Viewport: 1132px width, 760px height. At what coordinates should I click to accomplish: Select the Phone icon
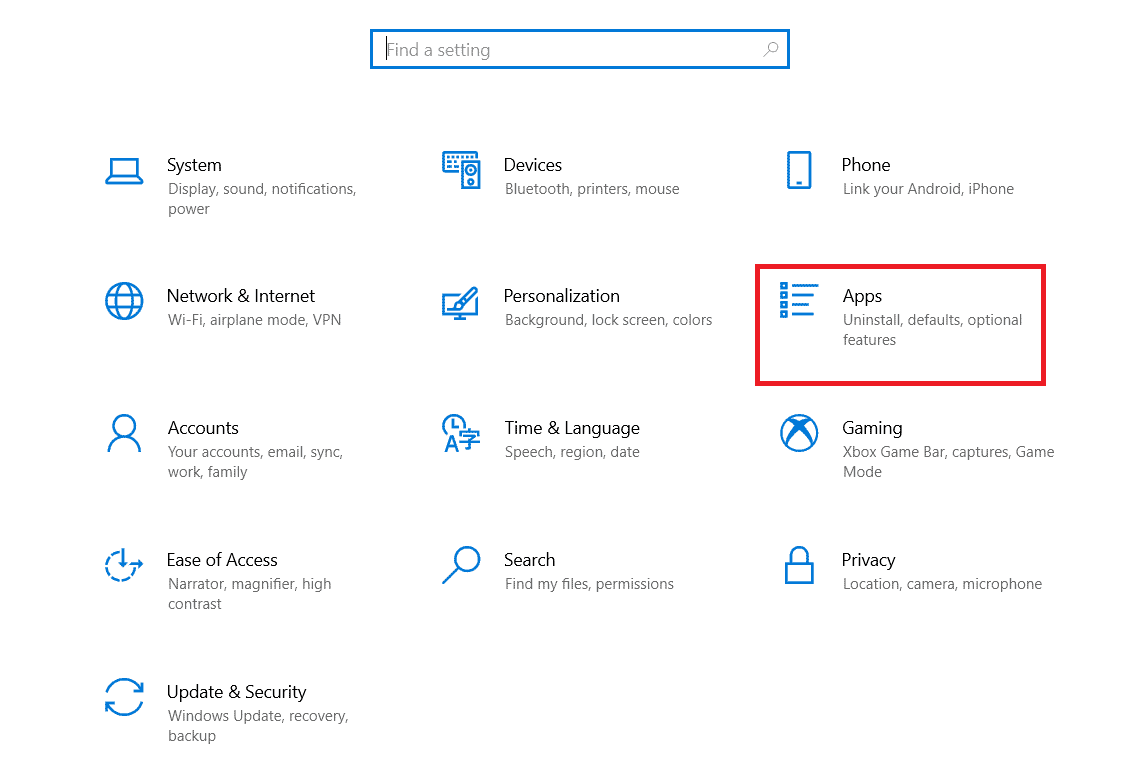tap(799, 170)
